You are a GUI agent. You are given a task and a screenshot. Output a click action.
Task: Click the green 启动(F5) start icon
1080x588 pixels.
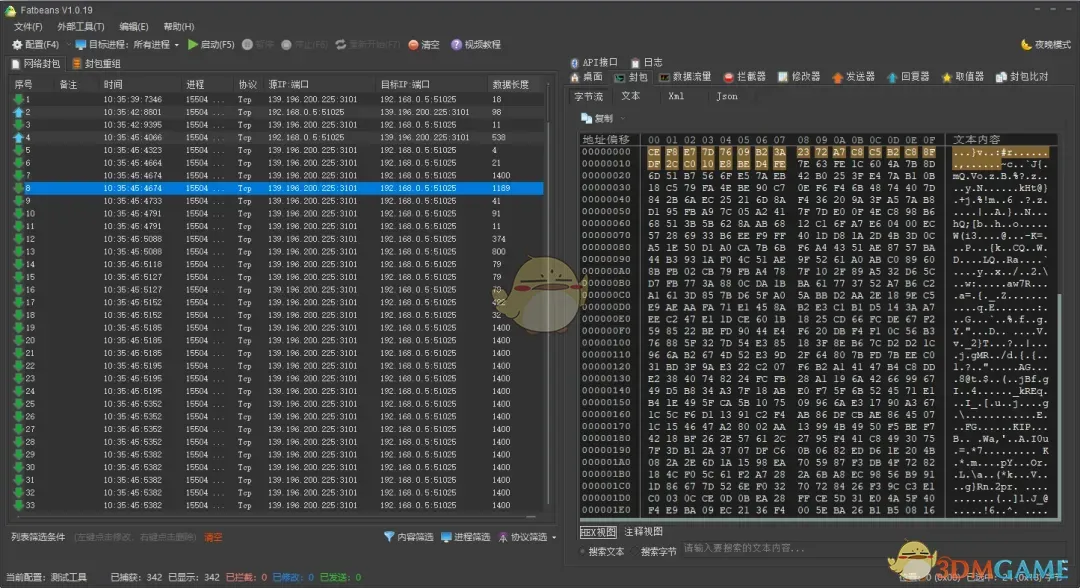(x=193, y=45)
